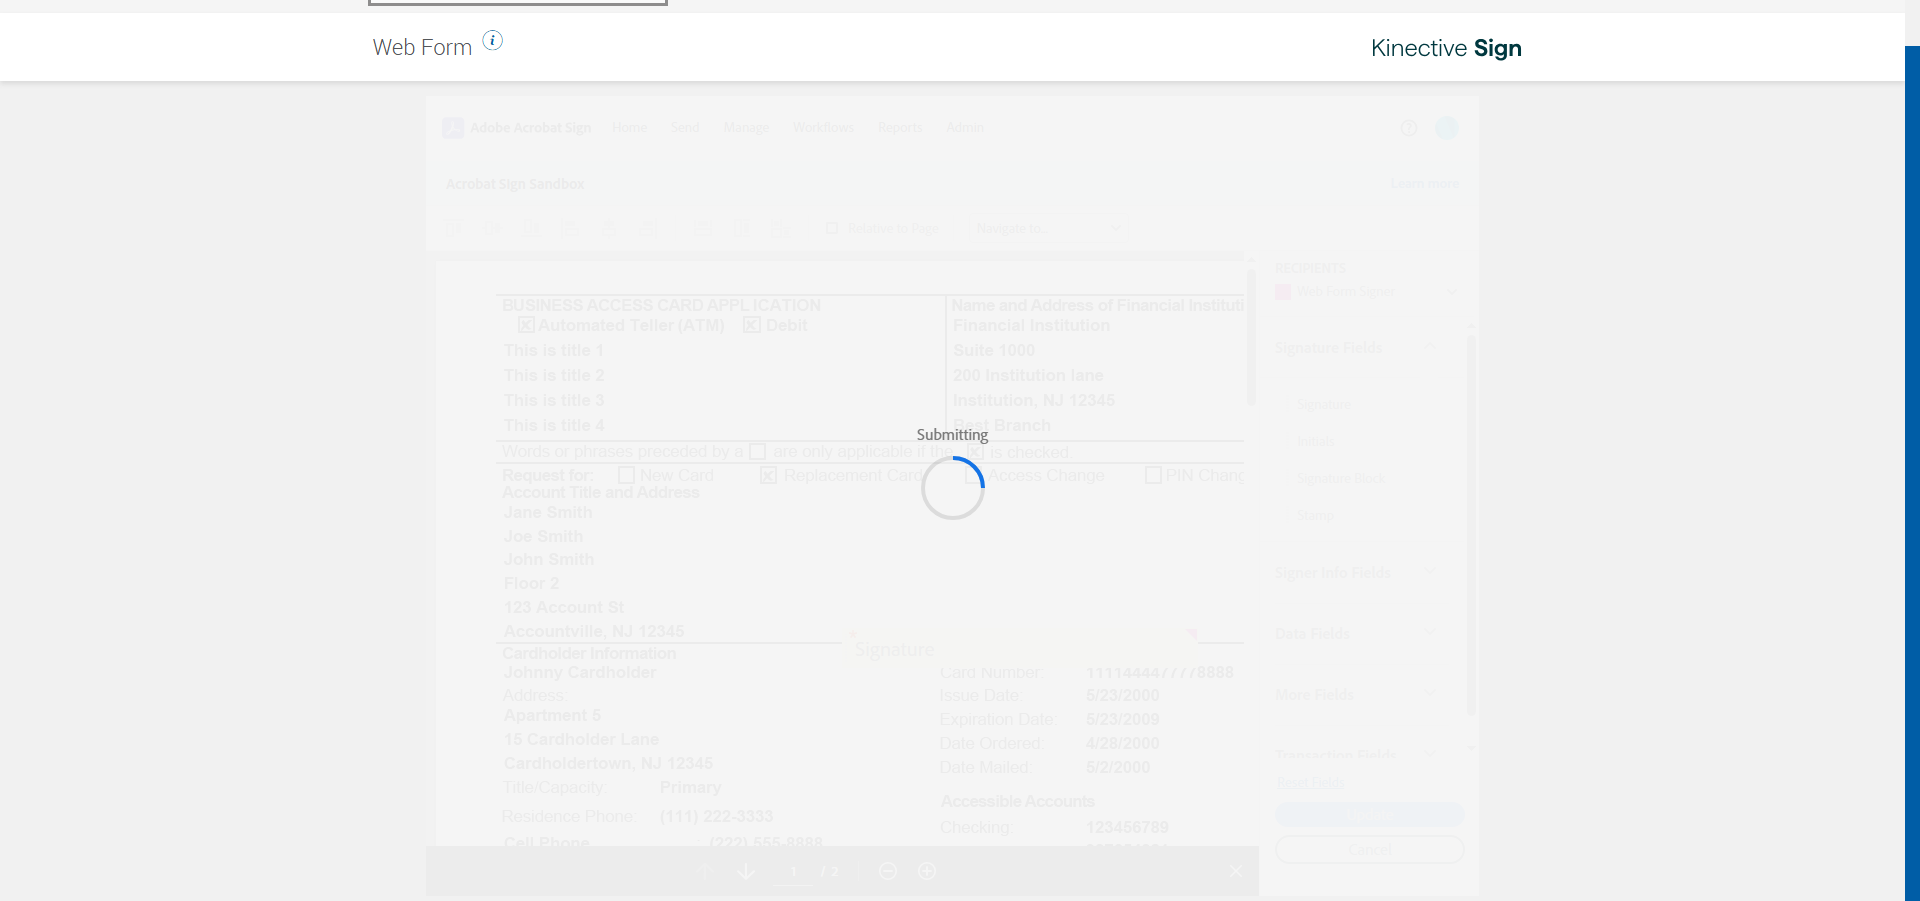Go to previous page with up arrow
The height and width of the screenshot is (901, 1920).
pos(706,872)
